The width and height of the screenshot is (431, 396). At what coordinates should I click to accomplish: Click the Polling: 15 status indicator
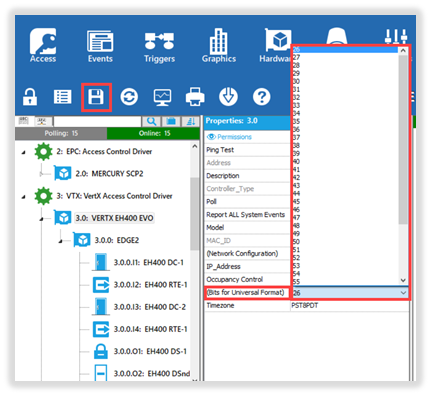61,133
